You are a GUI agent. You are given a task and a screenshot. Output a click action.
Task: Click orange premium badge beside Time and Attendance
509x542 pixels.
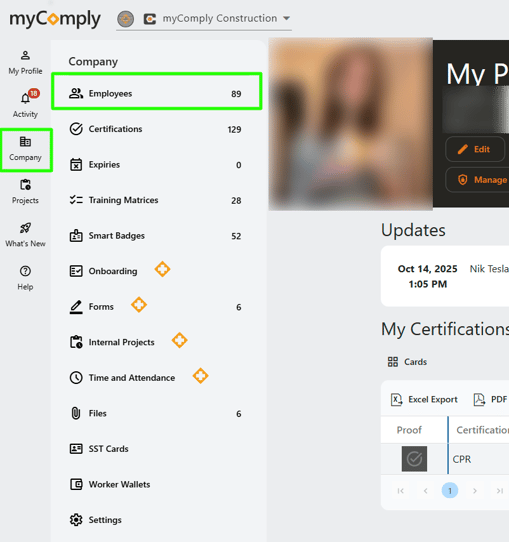pos(200,376)
